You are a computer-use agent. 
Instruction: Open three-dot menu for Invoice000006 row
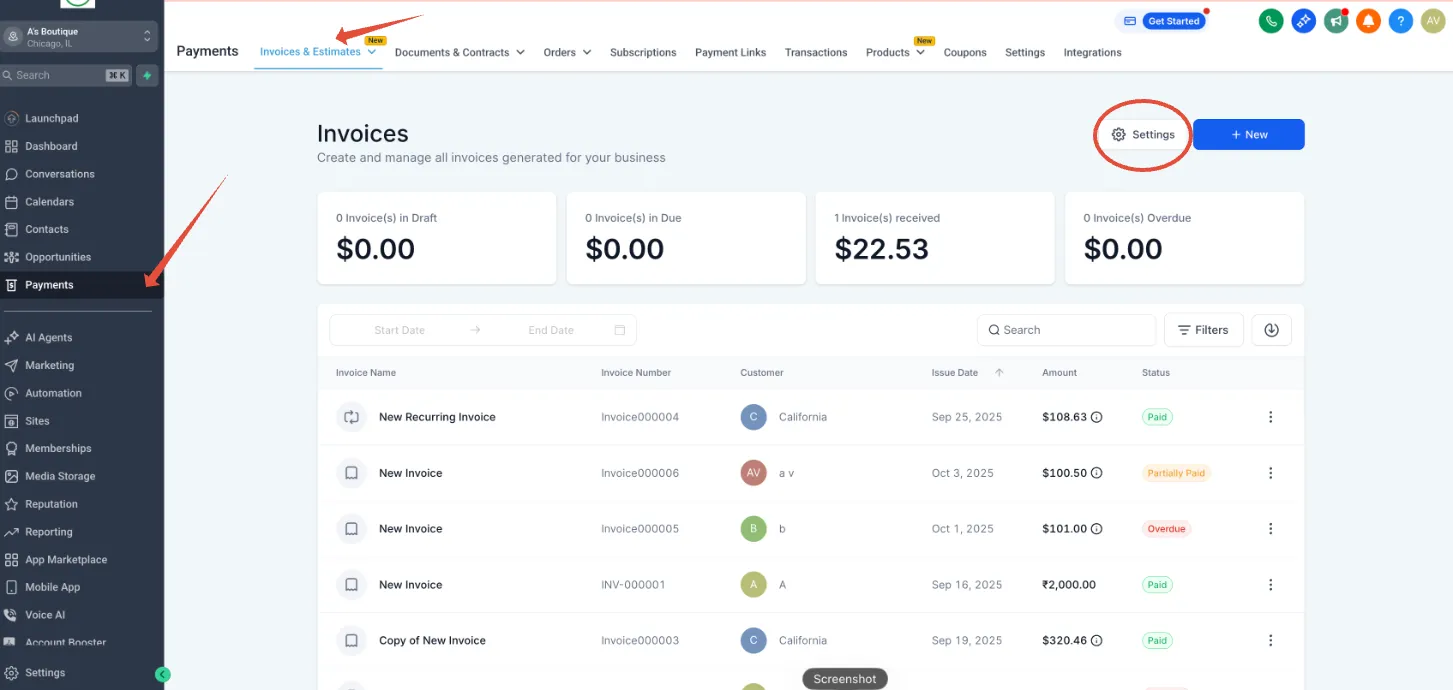pos(1271,473)
